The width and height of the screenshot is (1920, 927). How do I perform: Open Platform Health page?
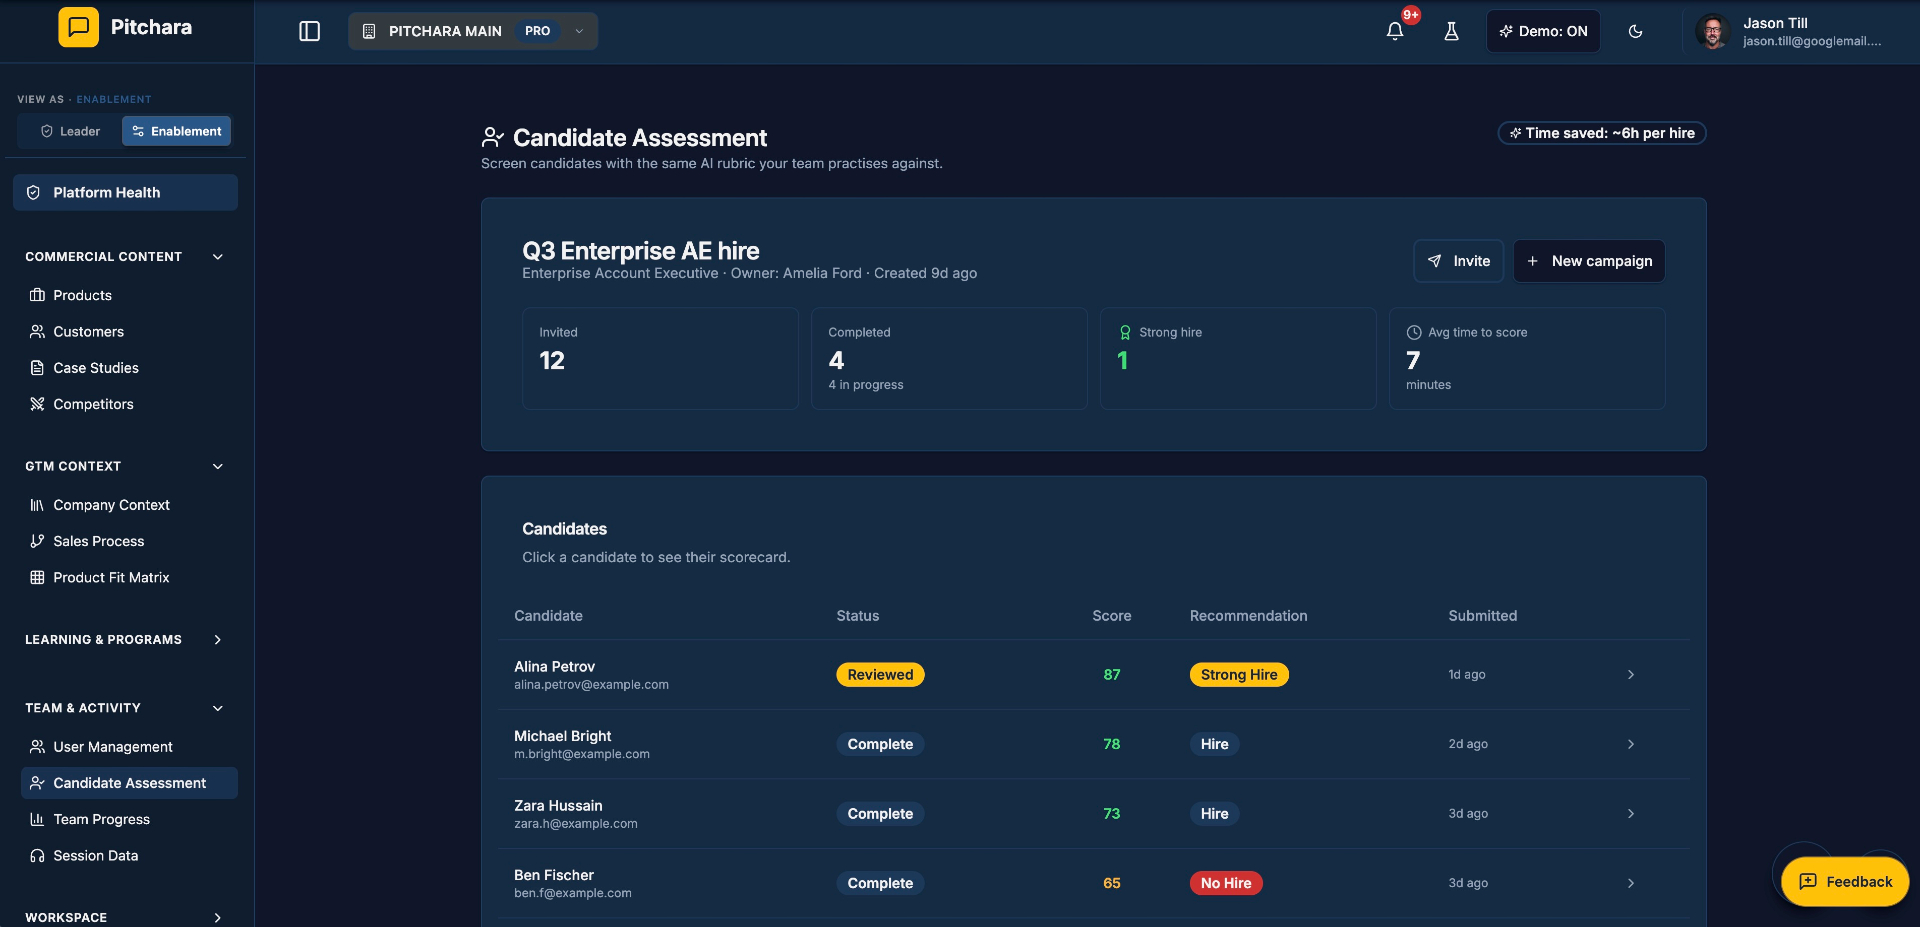pos(125,192)
